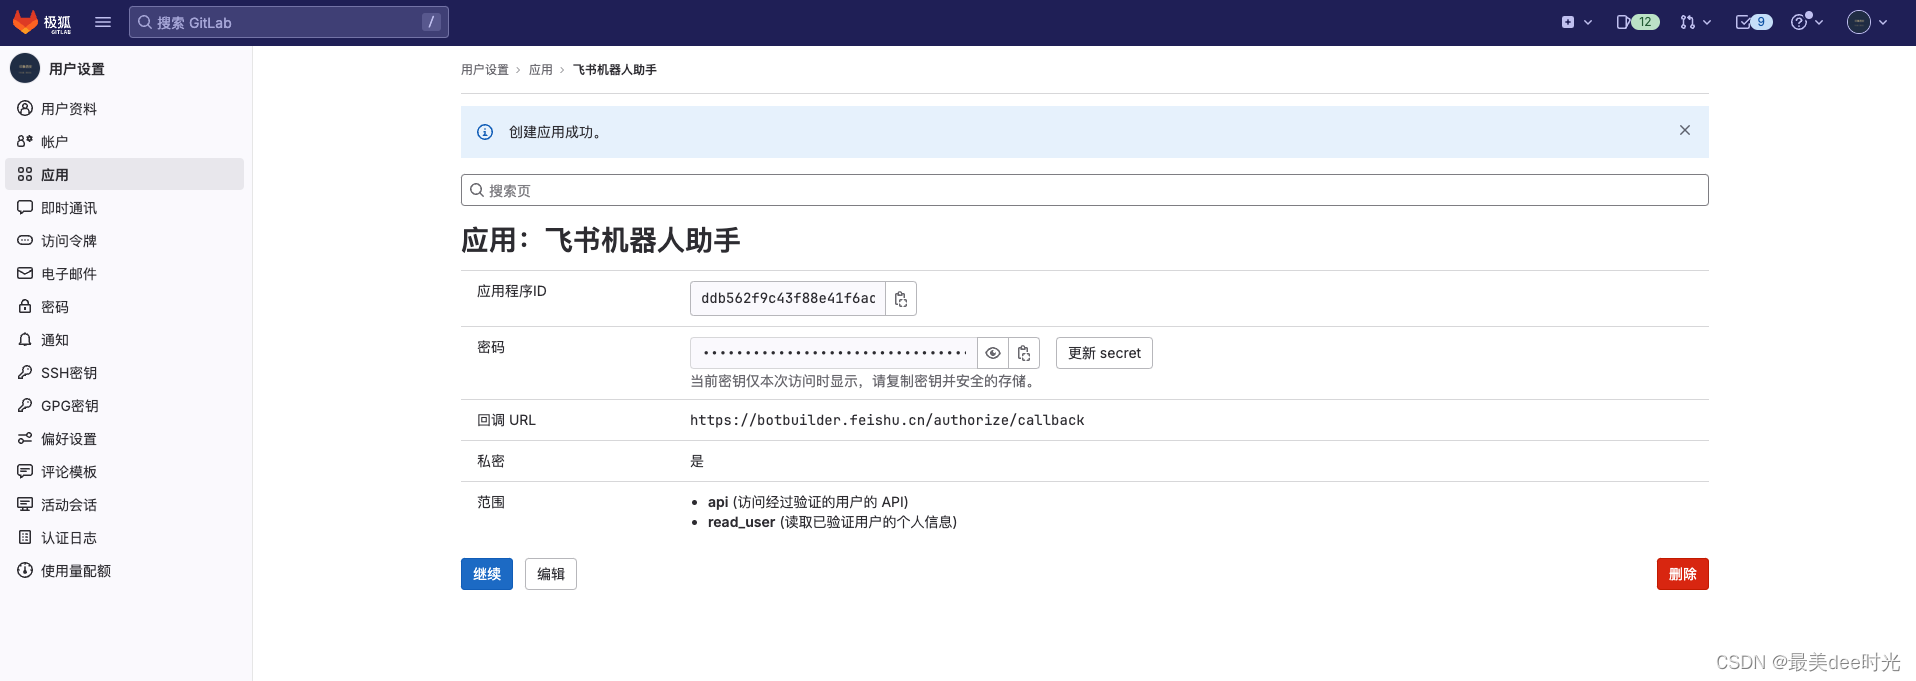
Task: Click the red 删除 button
Action: (1683, 574)
